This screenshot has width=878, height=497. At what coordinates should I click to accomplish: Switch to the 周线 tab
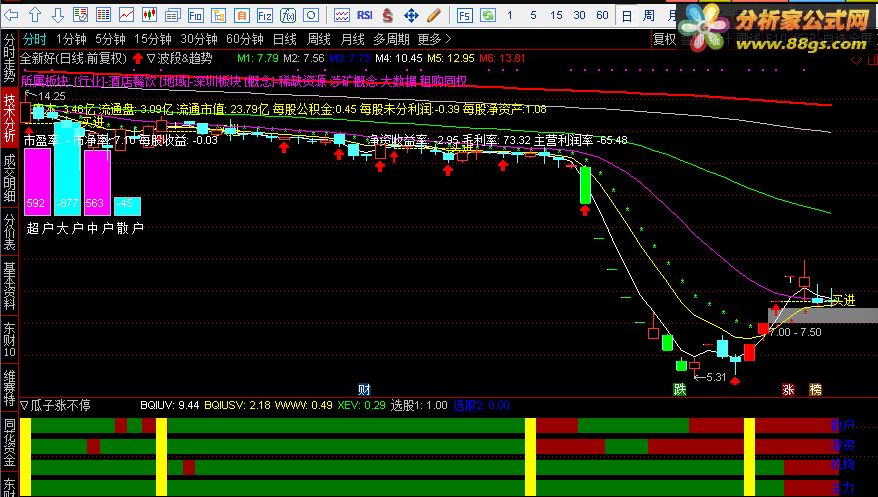click(x=319, y=39)
